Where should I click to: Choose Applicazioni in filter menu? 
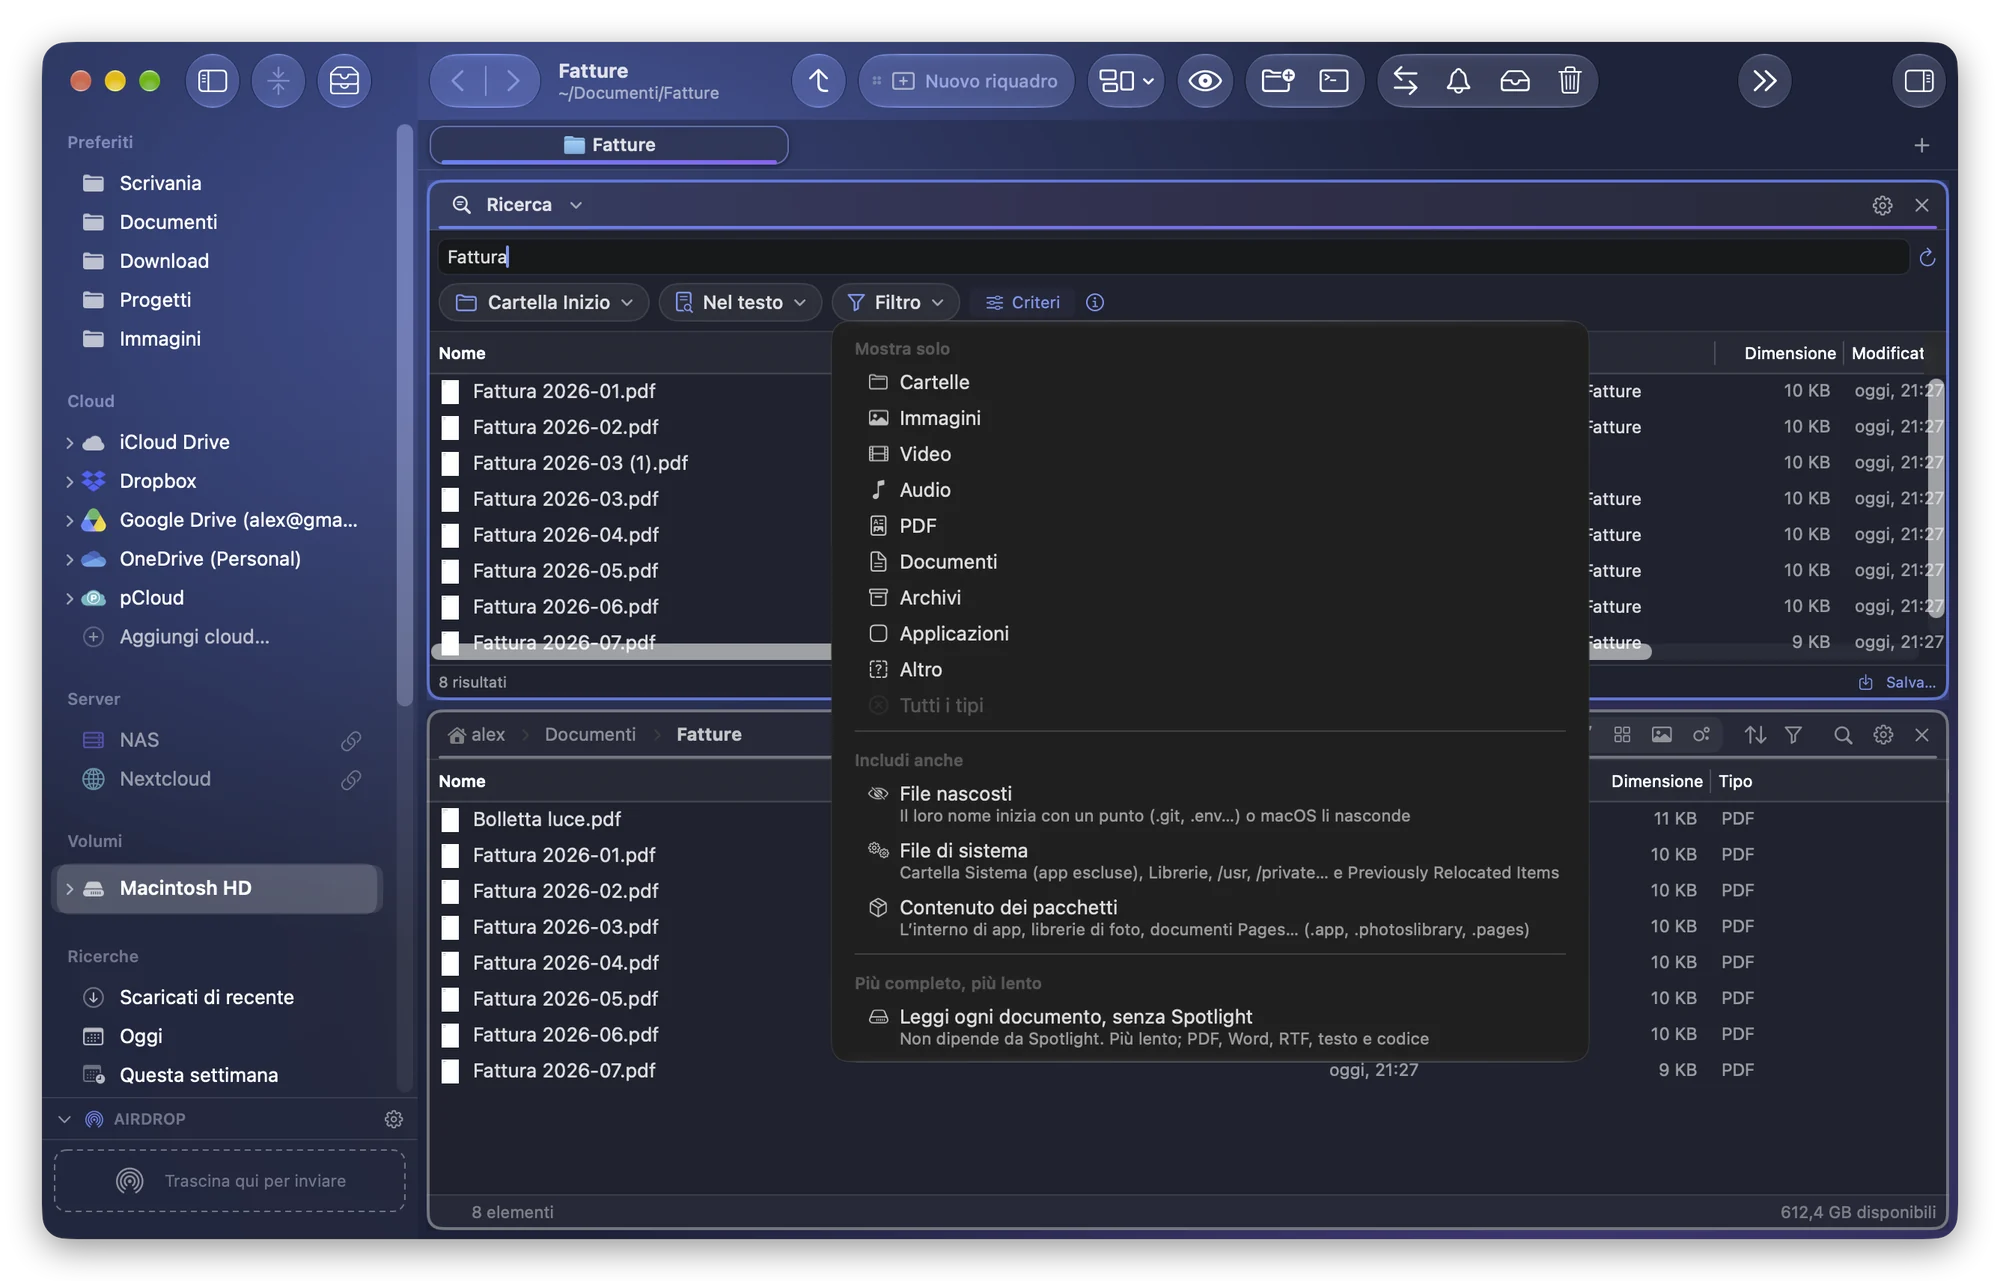point(1210,634)
